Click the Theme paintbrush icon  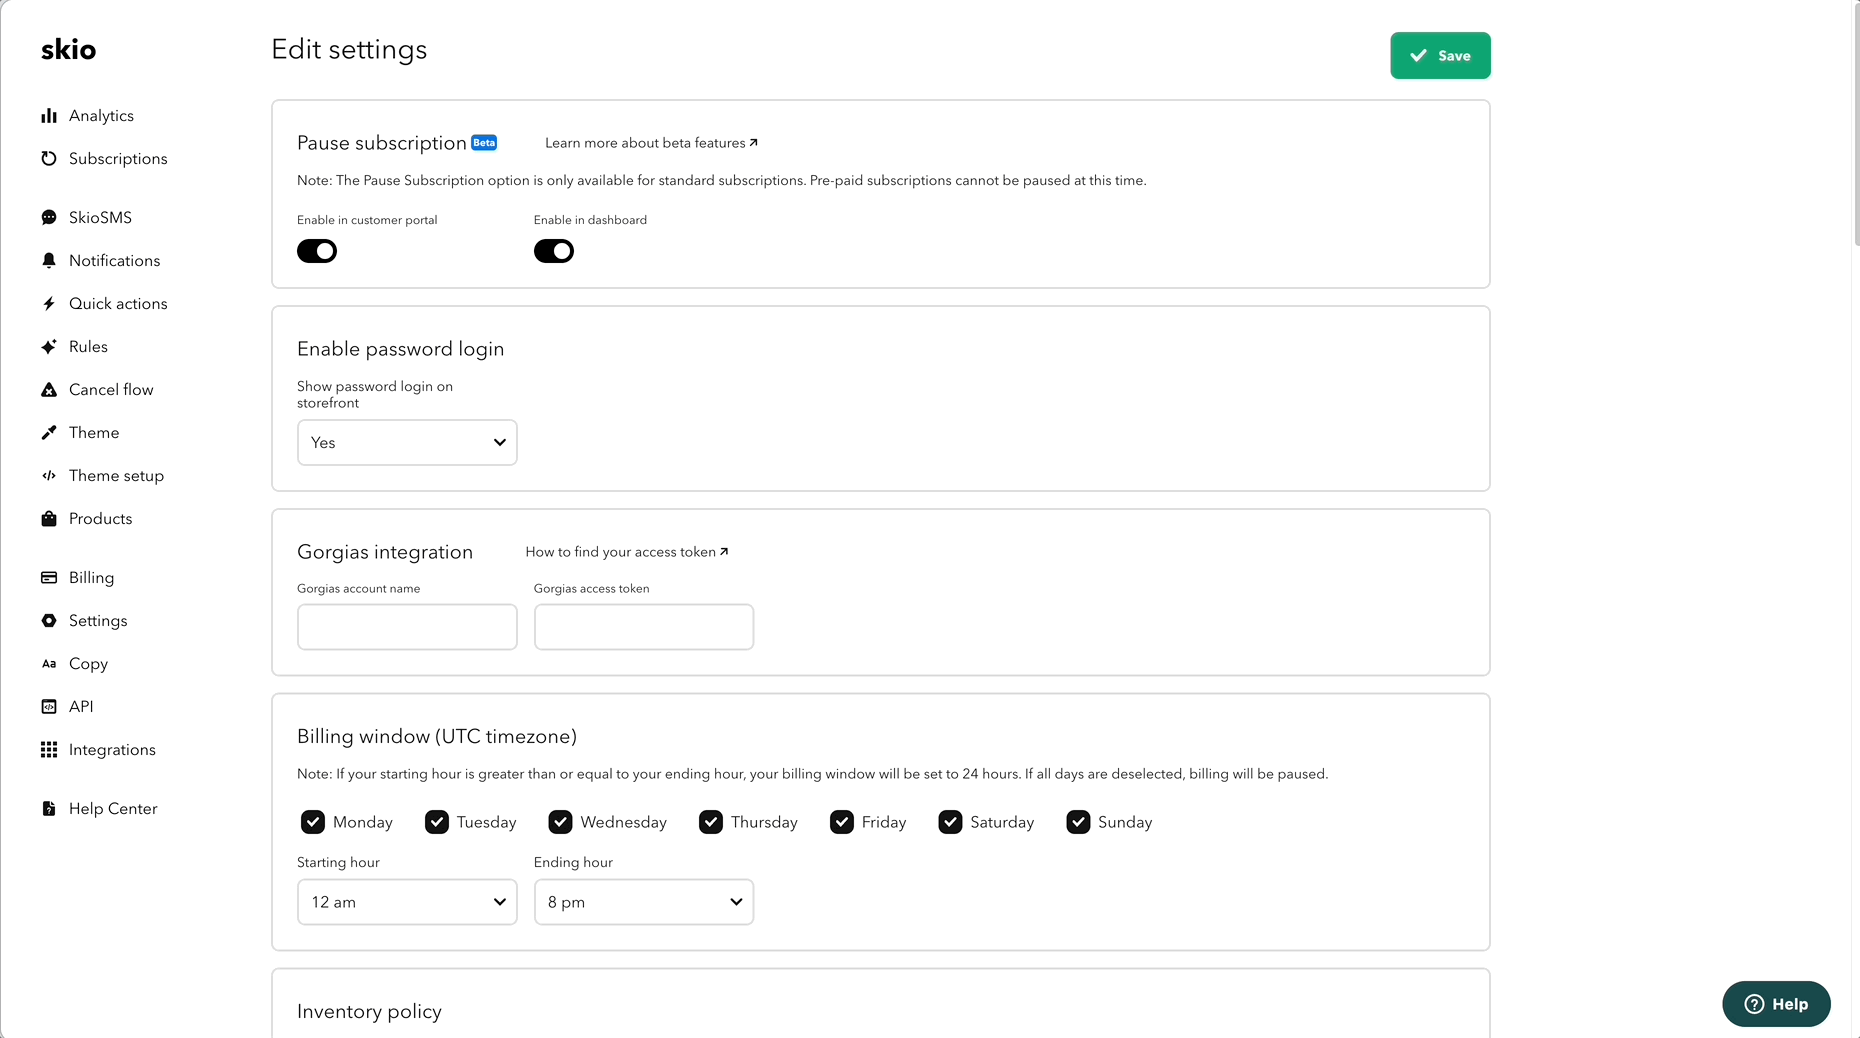(49, 433)
